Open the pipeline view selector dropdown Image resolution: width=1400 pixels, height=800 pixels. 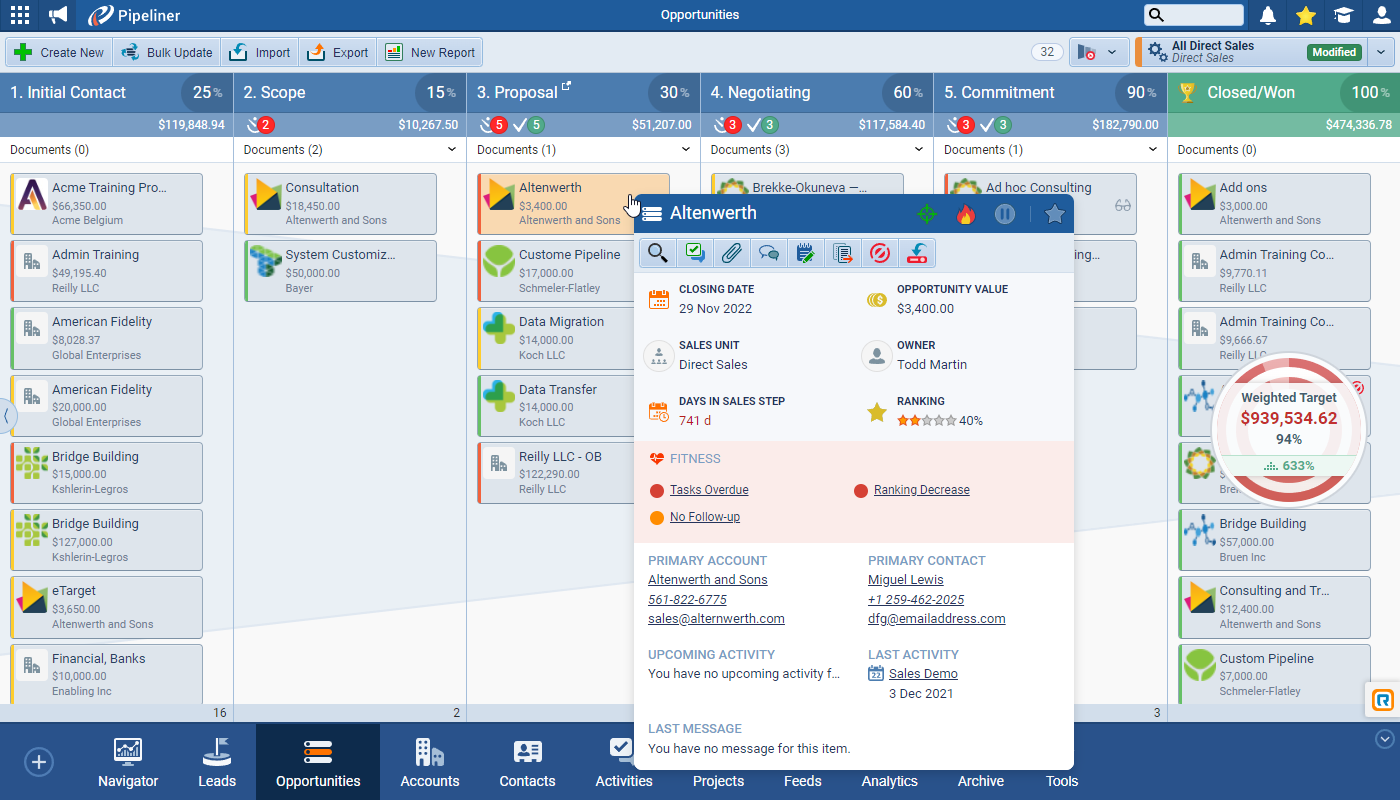1099,52
